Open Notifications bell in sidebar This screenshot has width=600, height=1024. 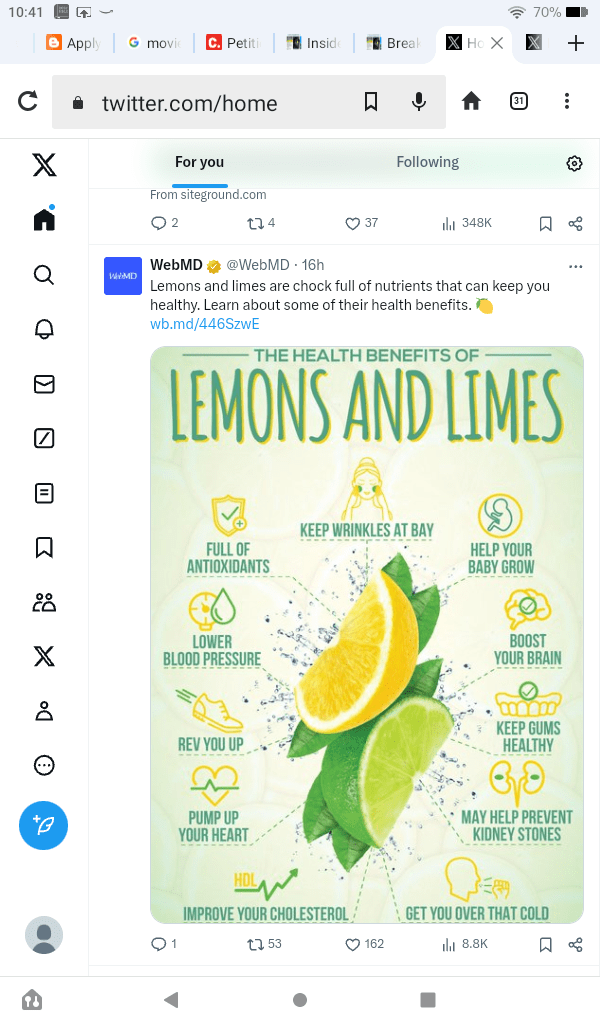[x=44, y=329]
